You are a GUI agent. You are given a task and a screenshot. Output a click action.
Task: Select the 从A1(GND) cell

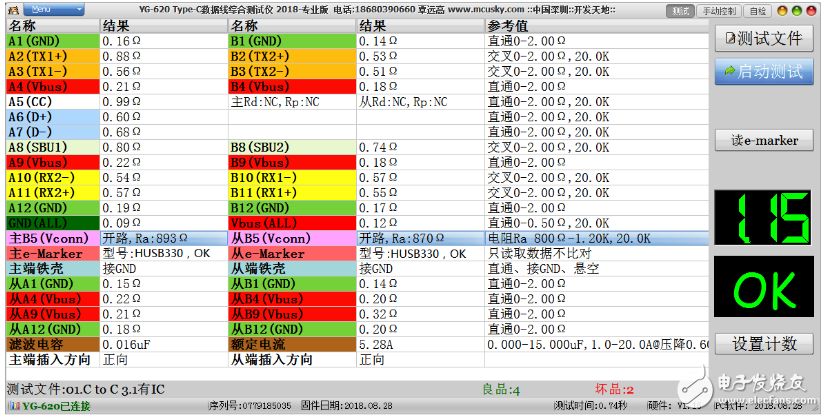point(53,284)
